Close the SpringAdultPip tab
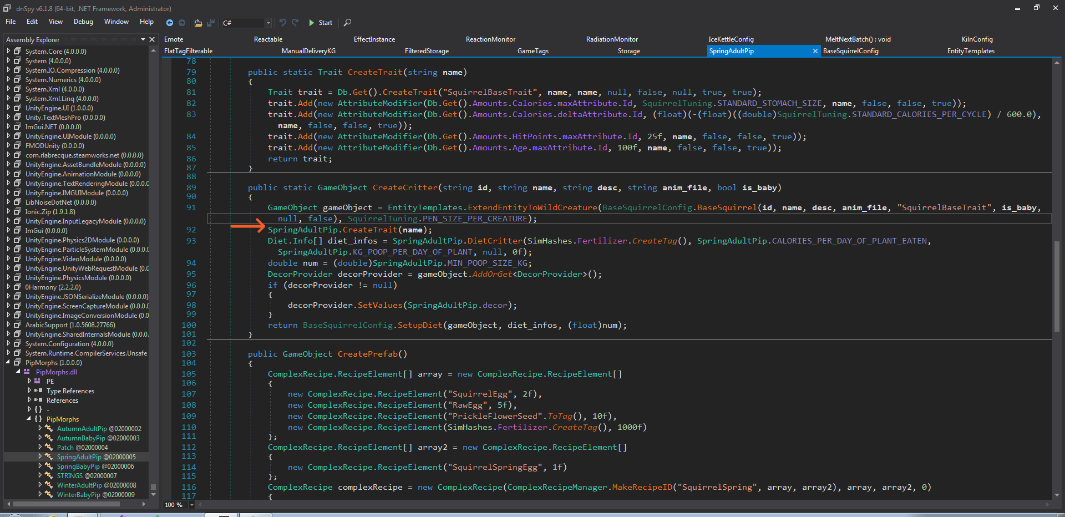Viewport: 1065px width, 517px height. (813, 50)
